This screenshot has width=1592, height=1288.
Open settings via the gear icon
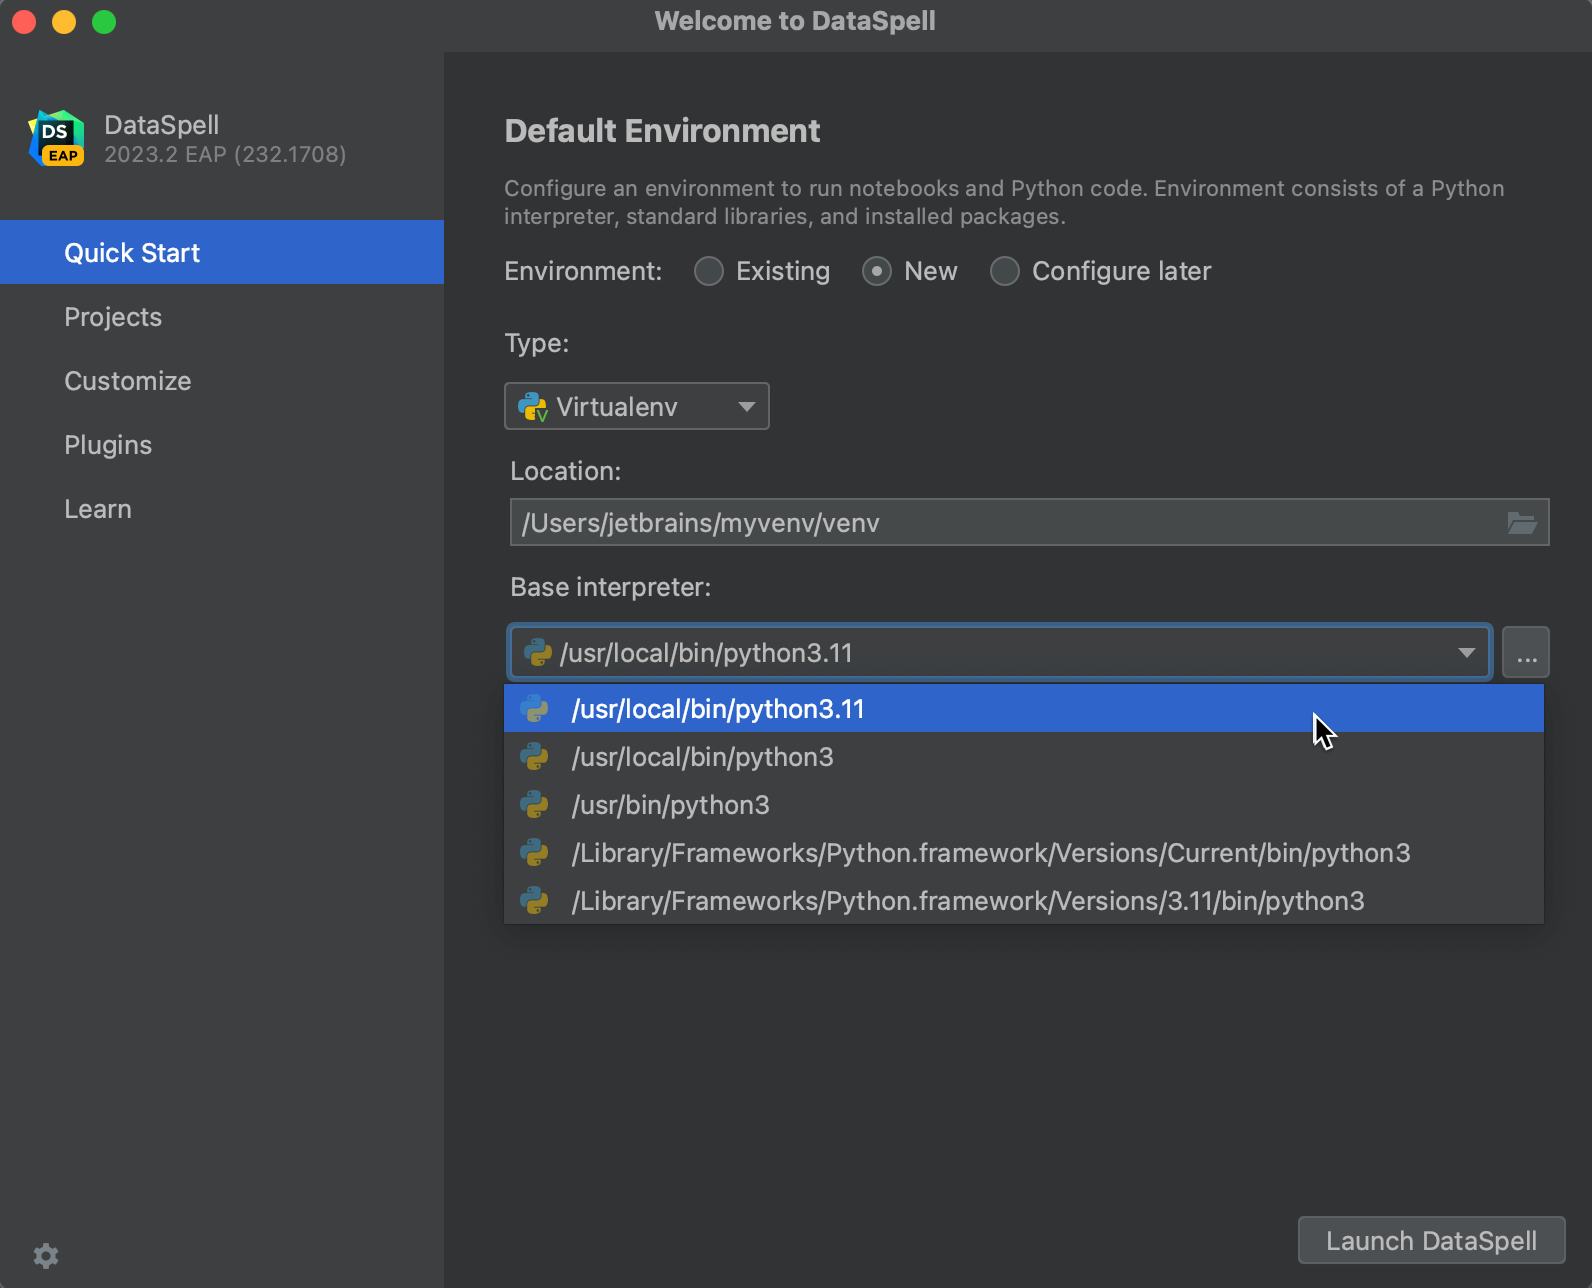46,1255
